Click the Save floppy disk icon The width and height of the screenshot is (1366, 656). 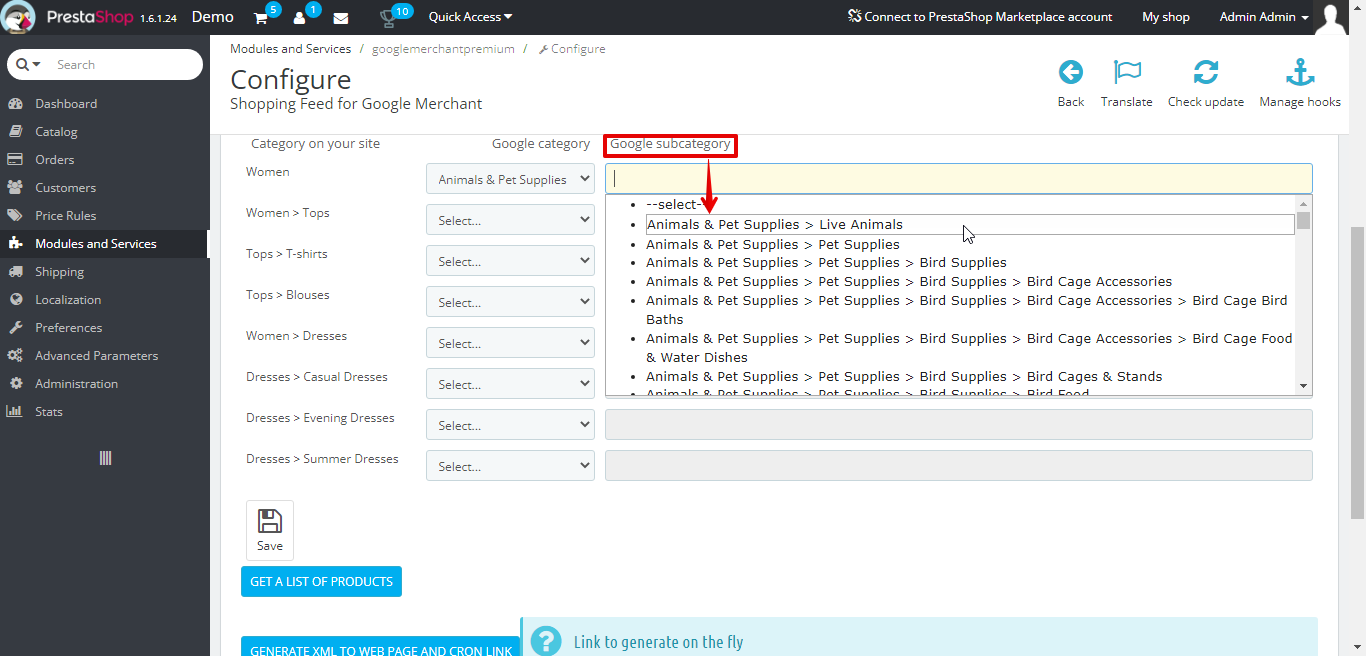[x=270, y=520]
